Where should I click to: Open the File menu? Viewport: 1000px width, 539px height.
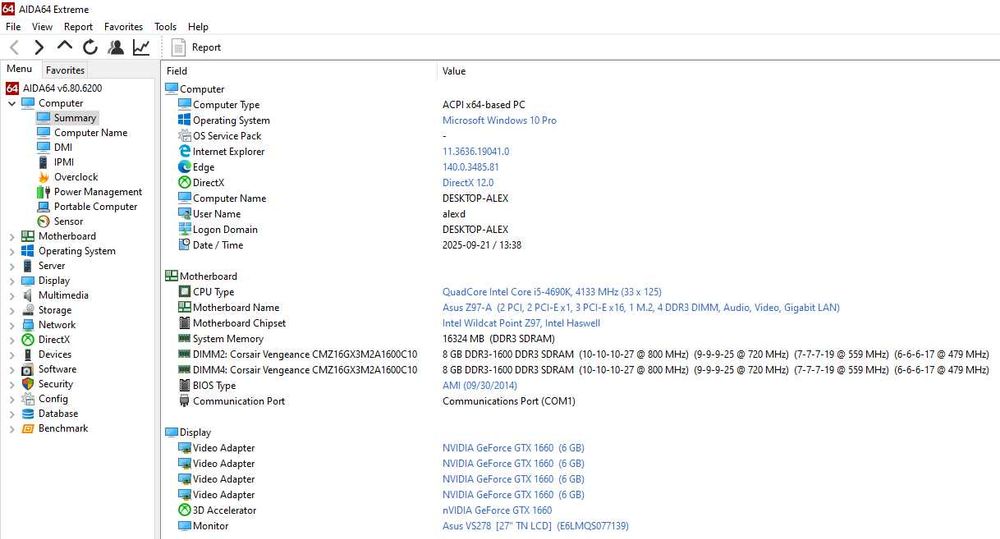13,27
